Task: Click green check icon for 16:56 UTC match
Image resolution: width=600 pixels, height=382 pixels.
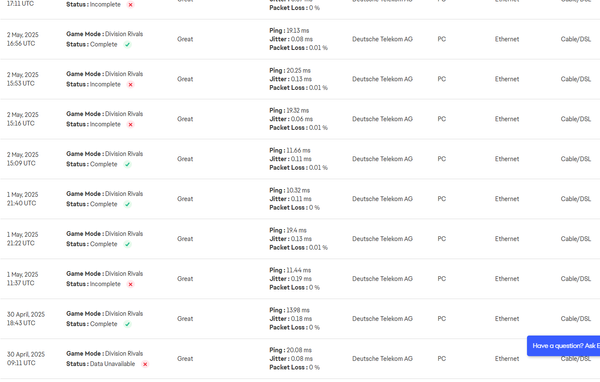Action: tap(127, 45)
